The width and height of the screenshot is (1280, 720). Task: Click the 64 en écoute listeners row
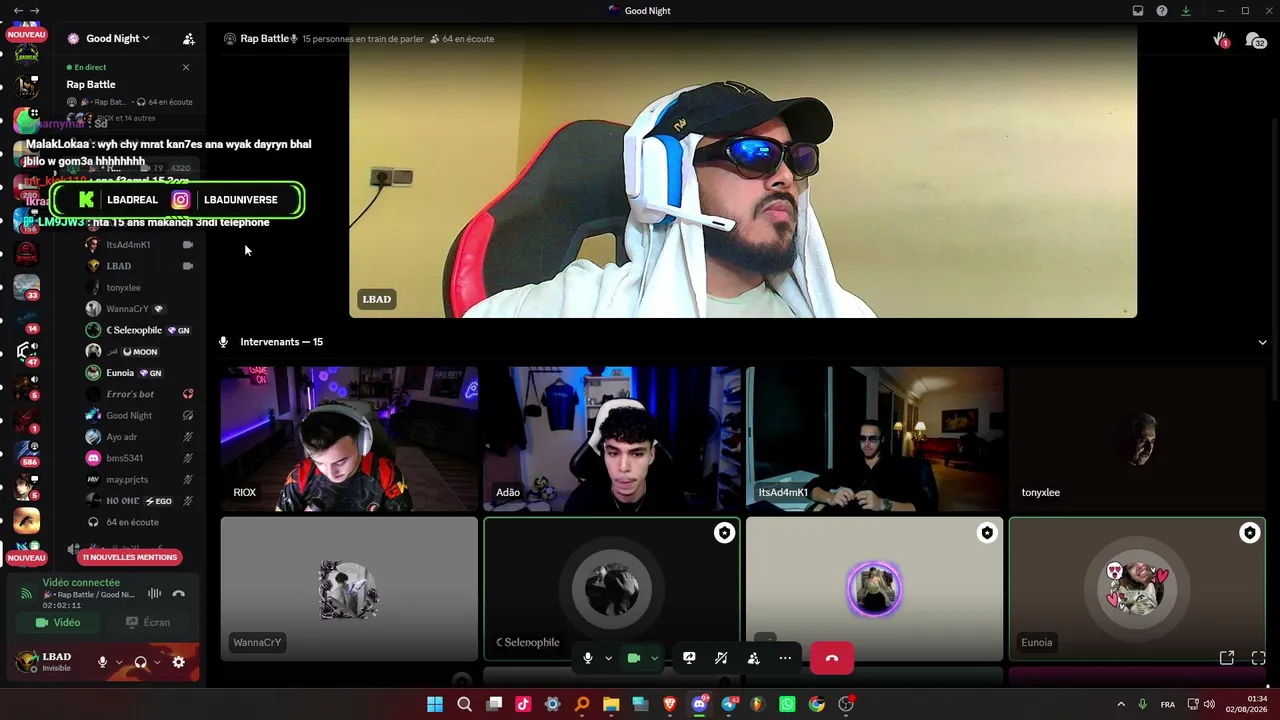[x=140, y=522]
